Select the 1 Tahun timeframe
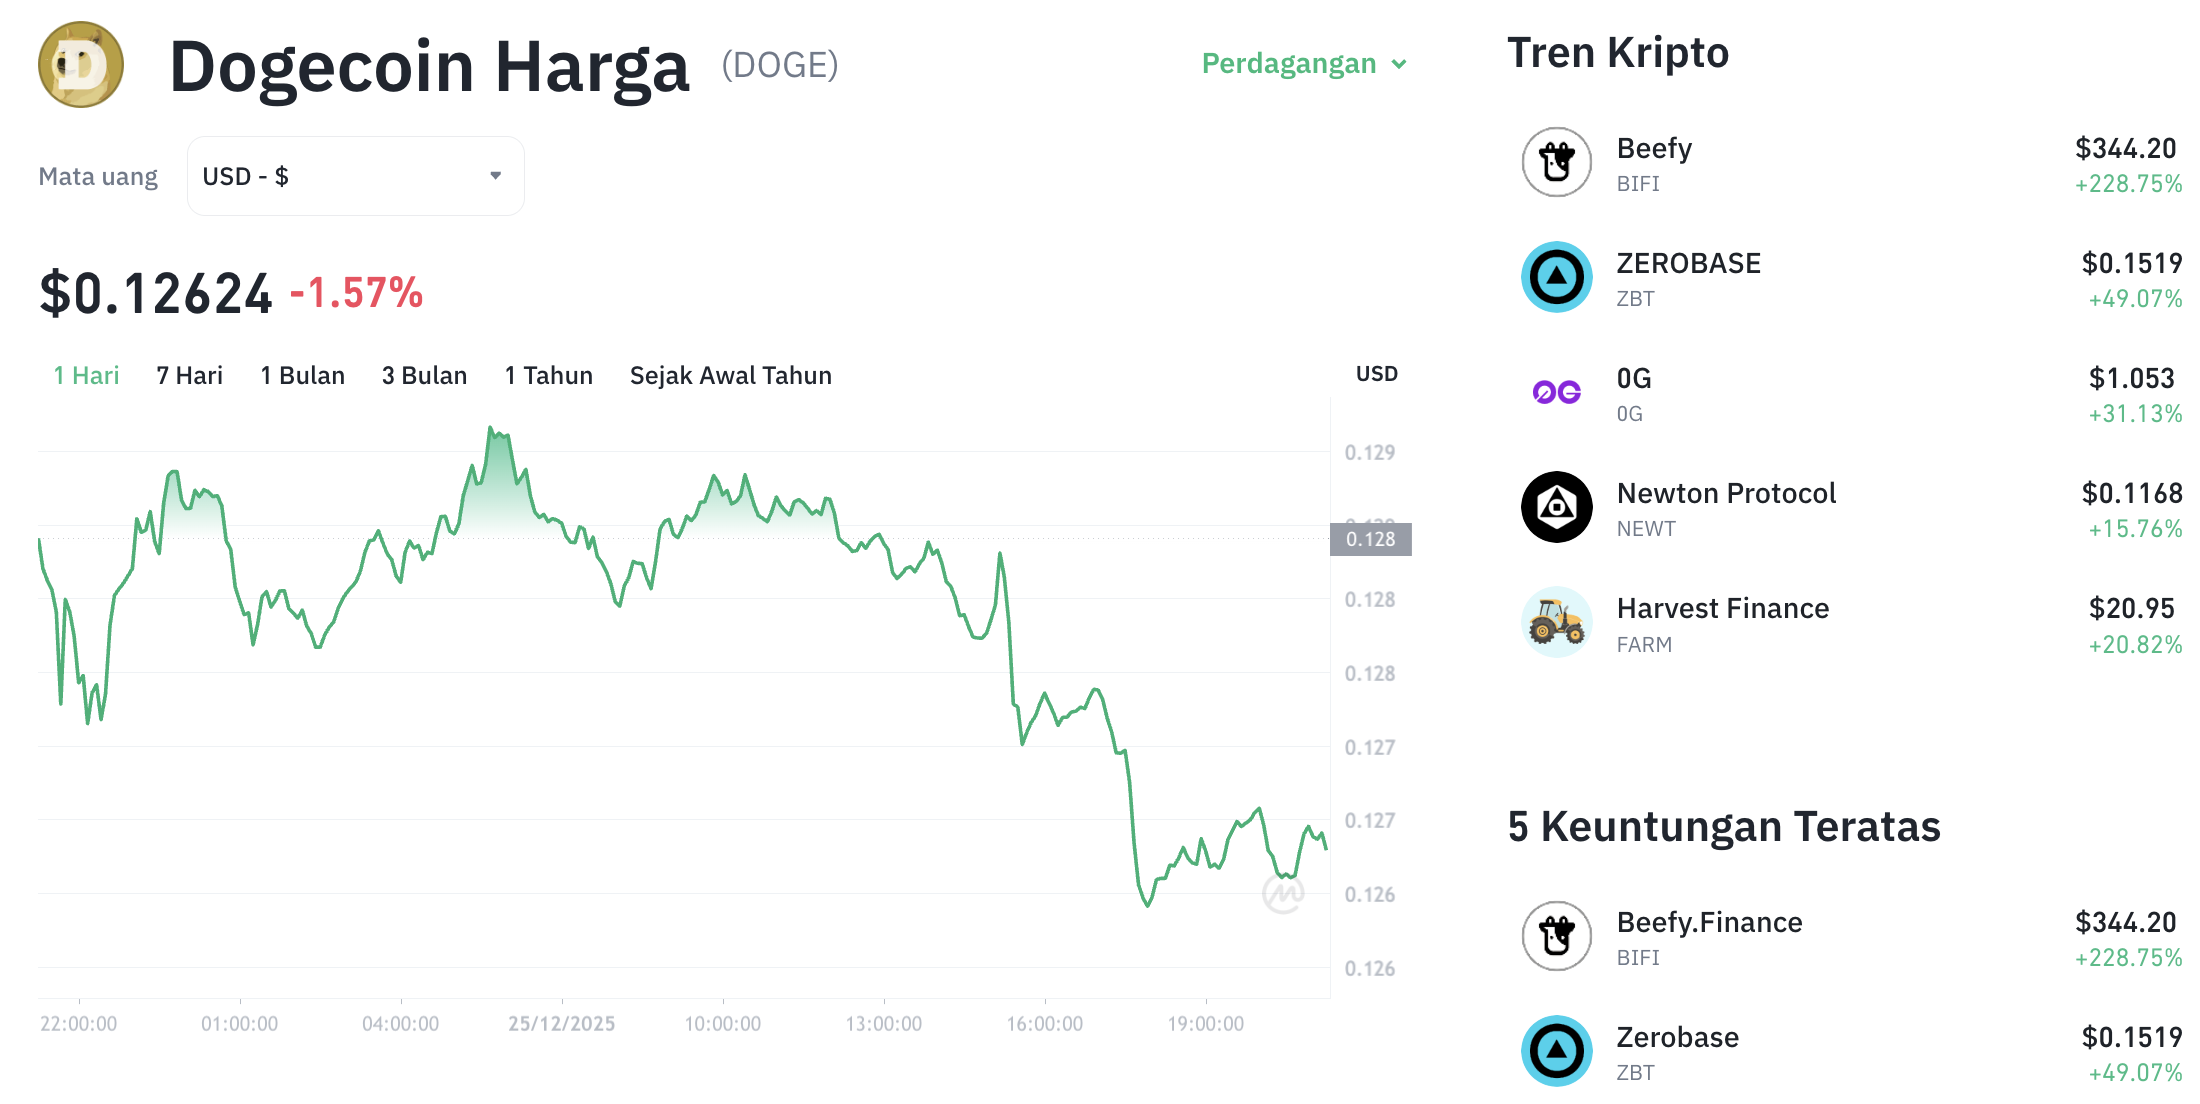2200x1104 pixels. [548, 375]
